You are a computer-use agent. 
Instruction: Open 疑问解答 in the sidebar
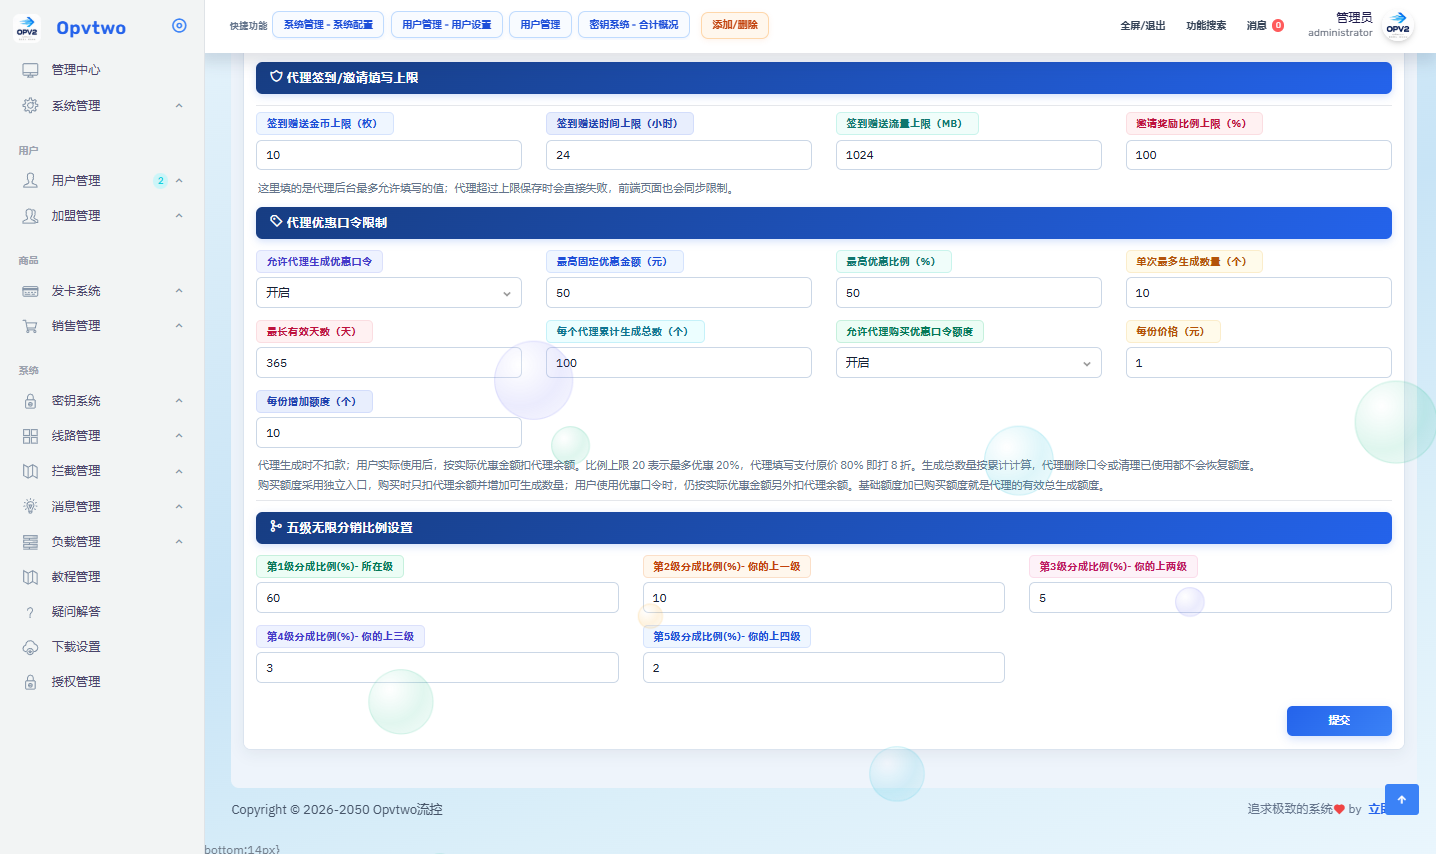76,612
